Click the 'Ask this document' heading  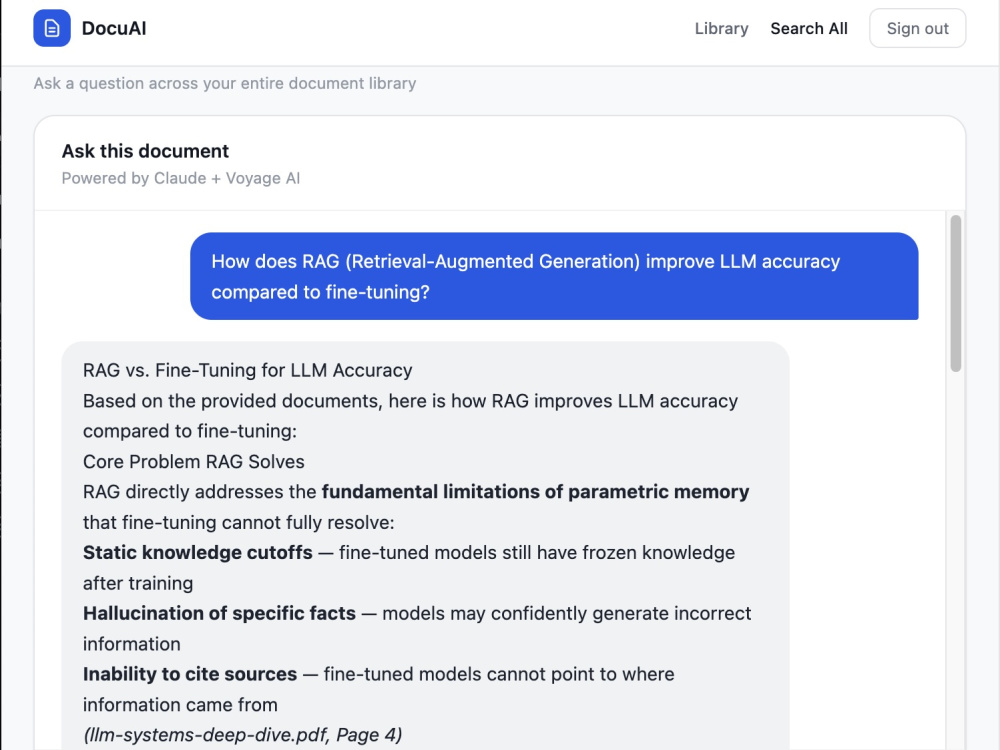point(145,151)
